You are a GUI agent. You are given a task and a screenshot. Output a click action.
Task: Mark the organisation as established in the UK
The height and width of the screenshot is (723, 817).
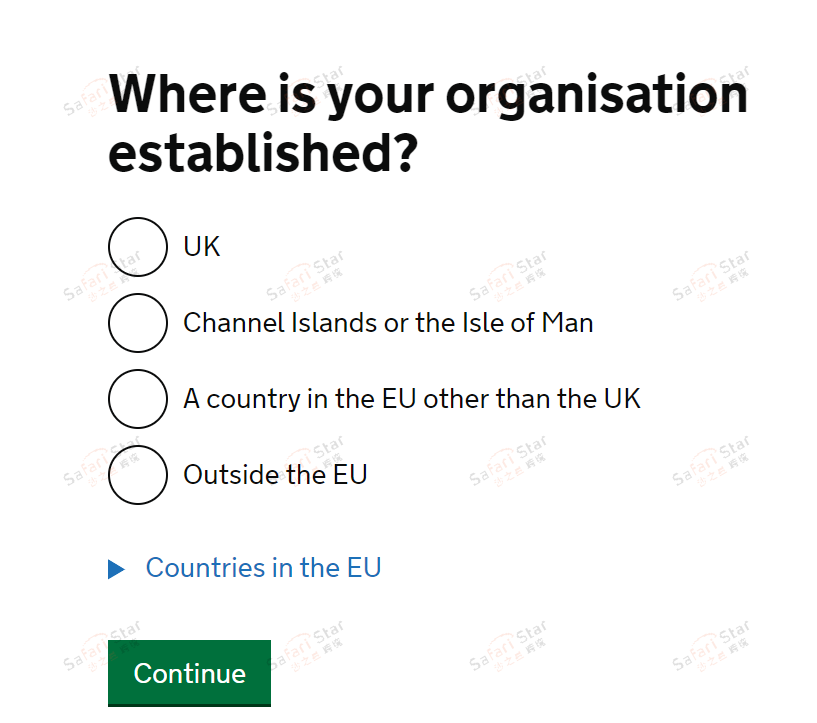pyautogui.click(x=137, y=247)
